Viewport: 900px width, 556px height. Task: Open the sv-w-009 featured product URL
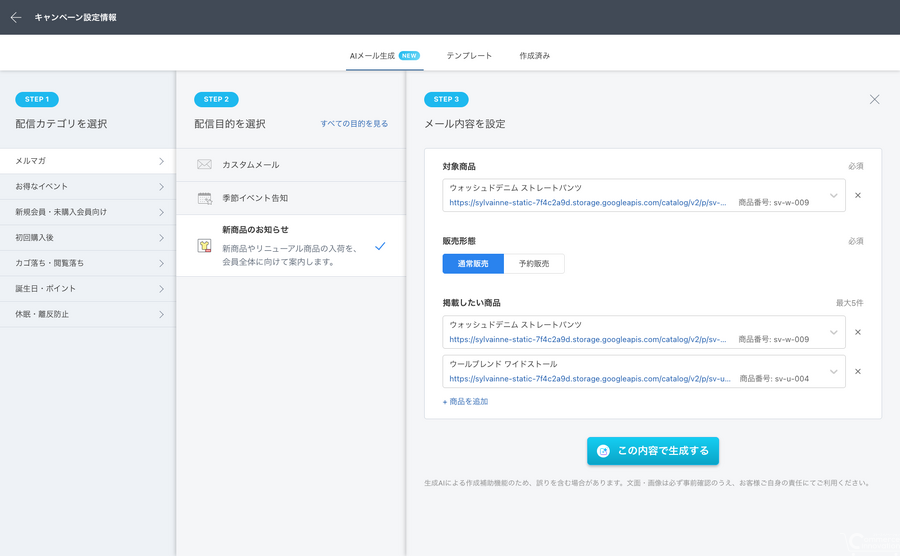coord(587,339)
